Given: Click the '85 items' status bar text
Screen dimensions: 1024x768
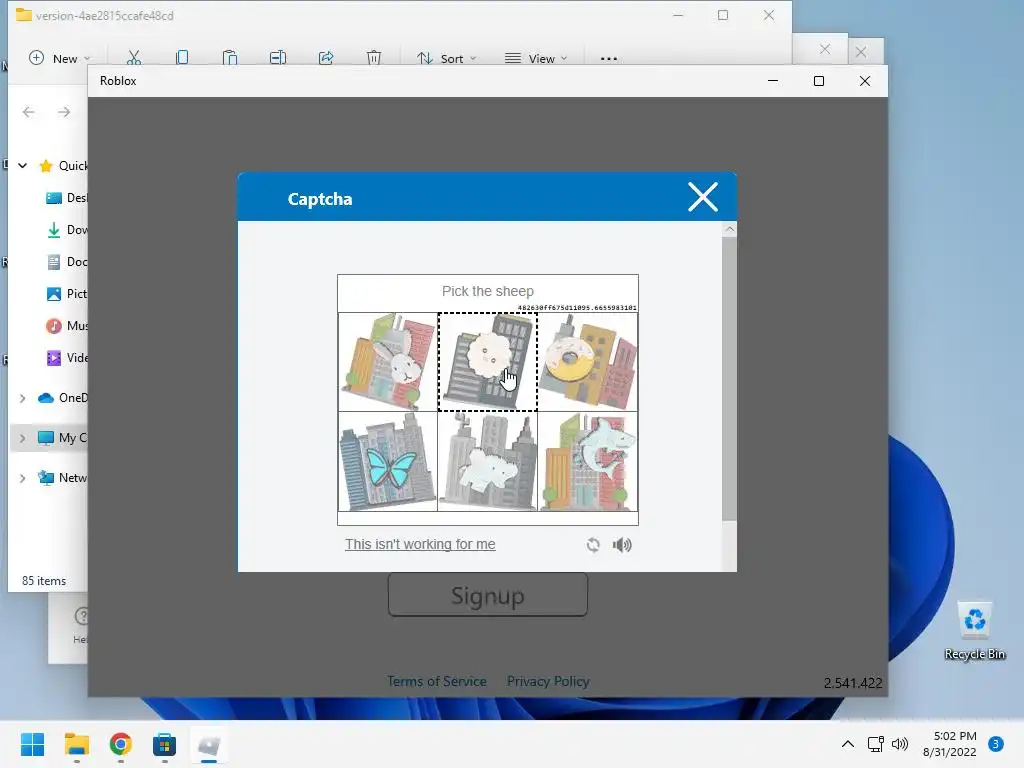Looking at the screenshot, I should pos(44,581).
